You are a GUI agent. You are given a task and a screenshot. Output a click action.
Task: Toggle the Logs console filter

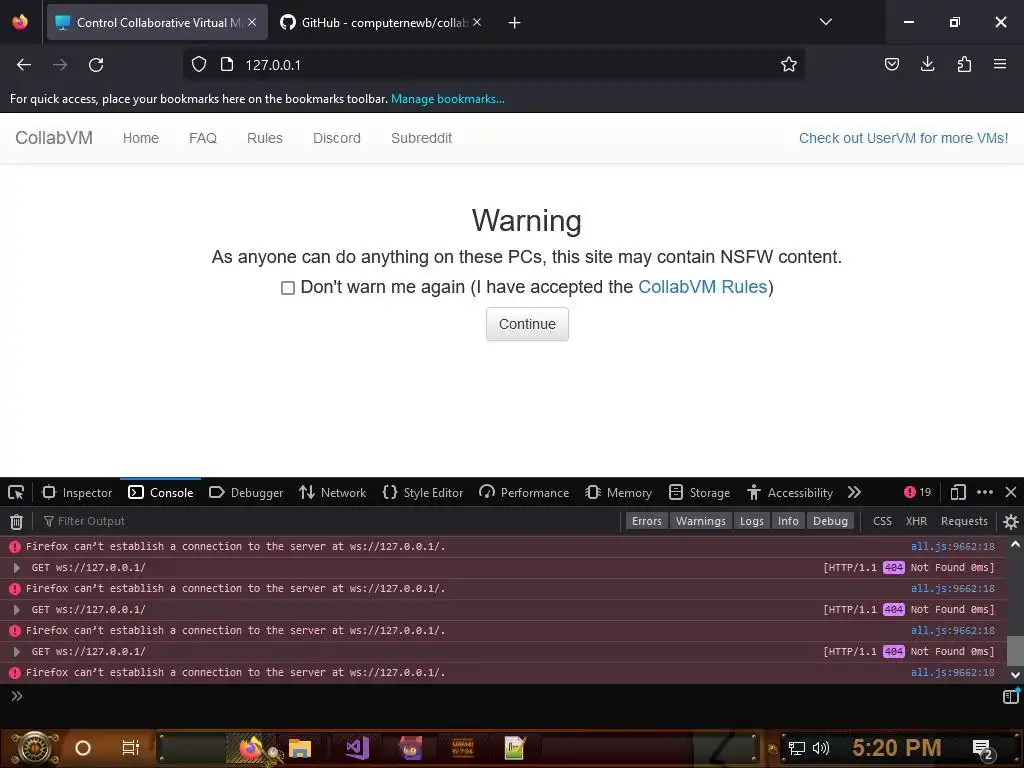click(x=752, y=521)
